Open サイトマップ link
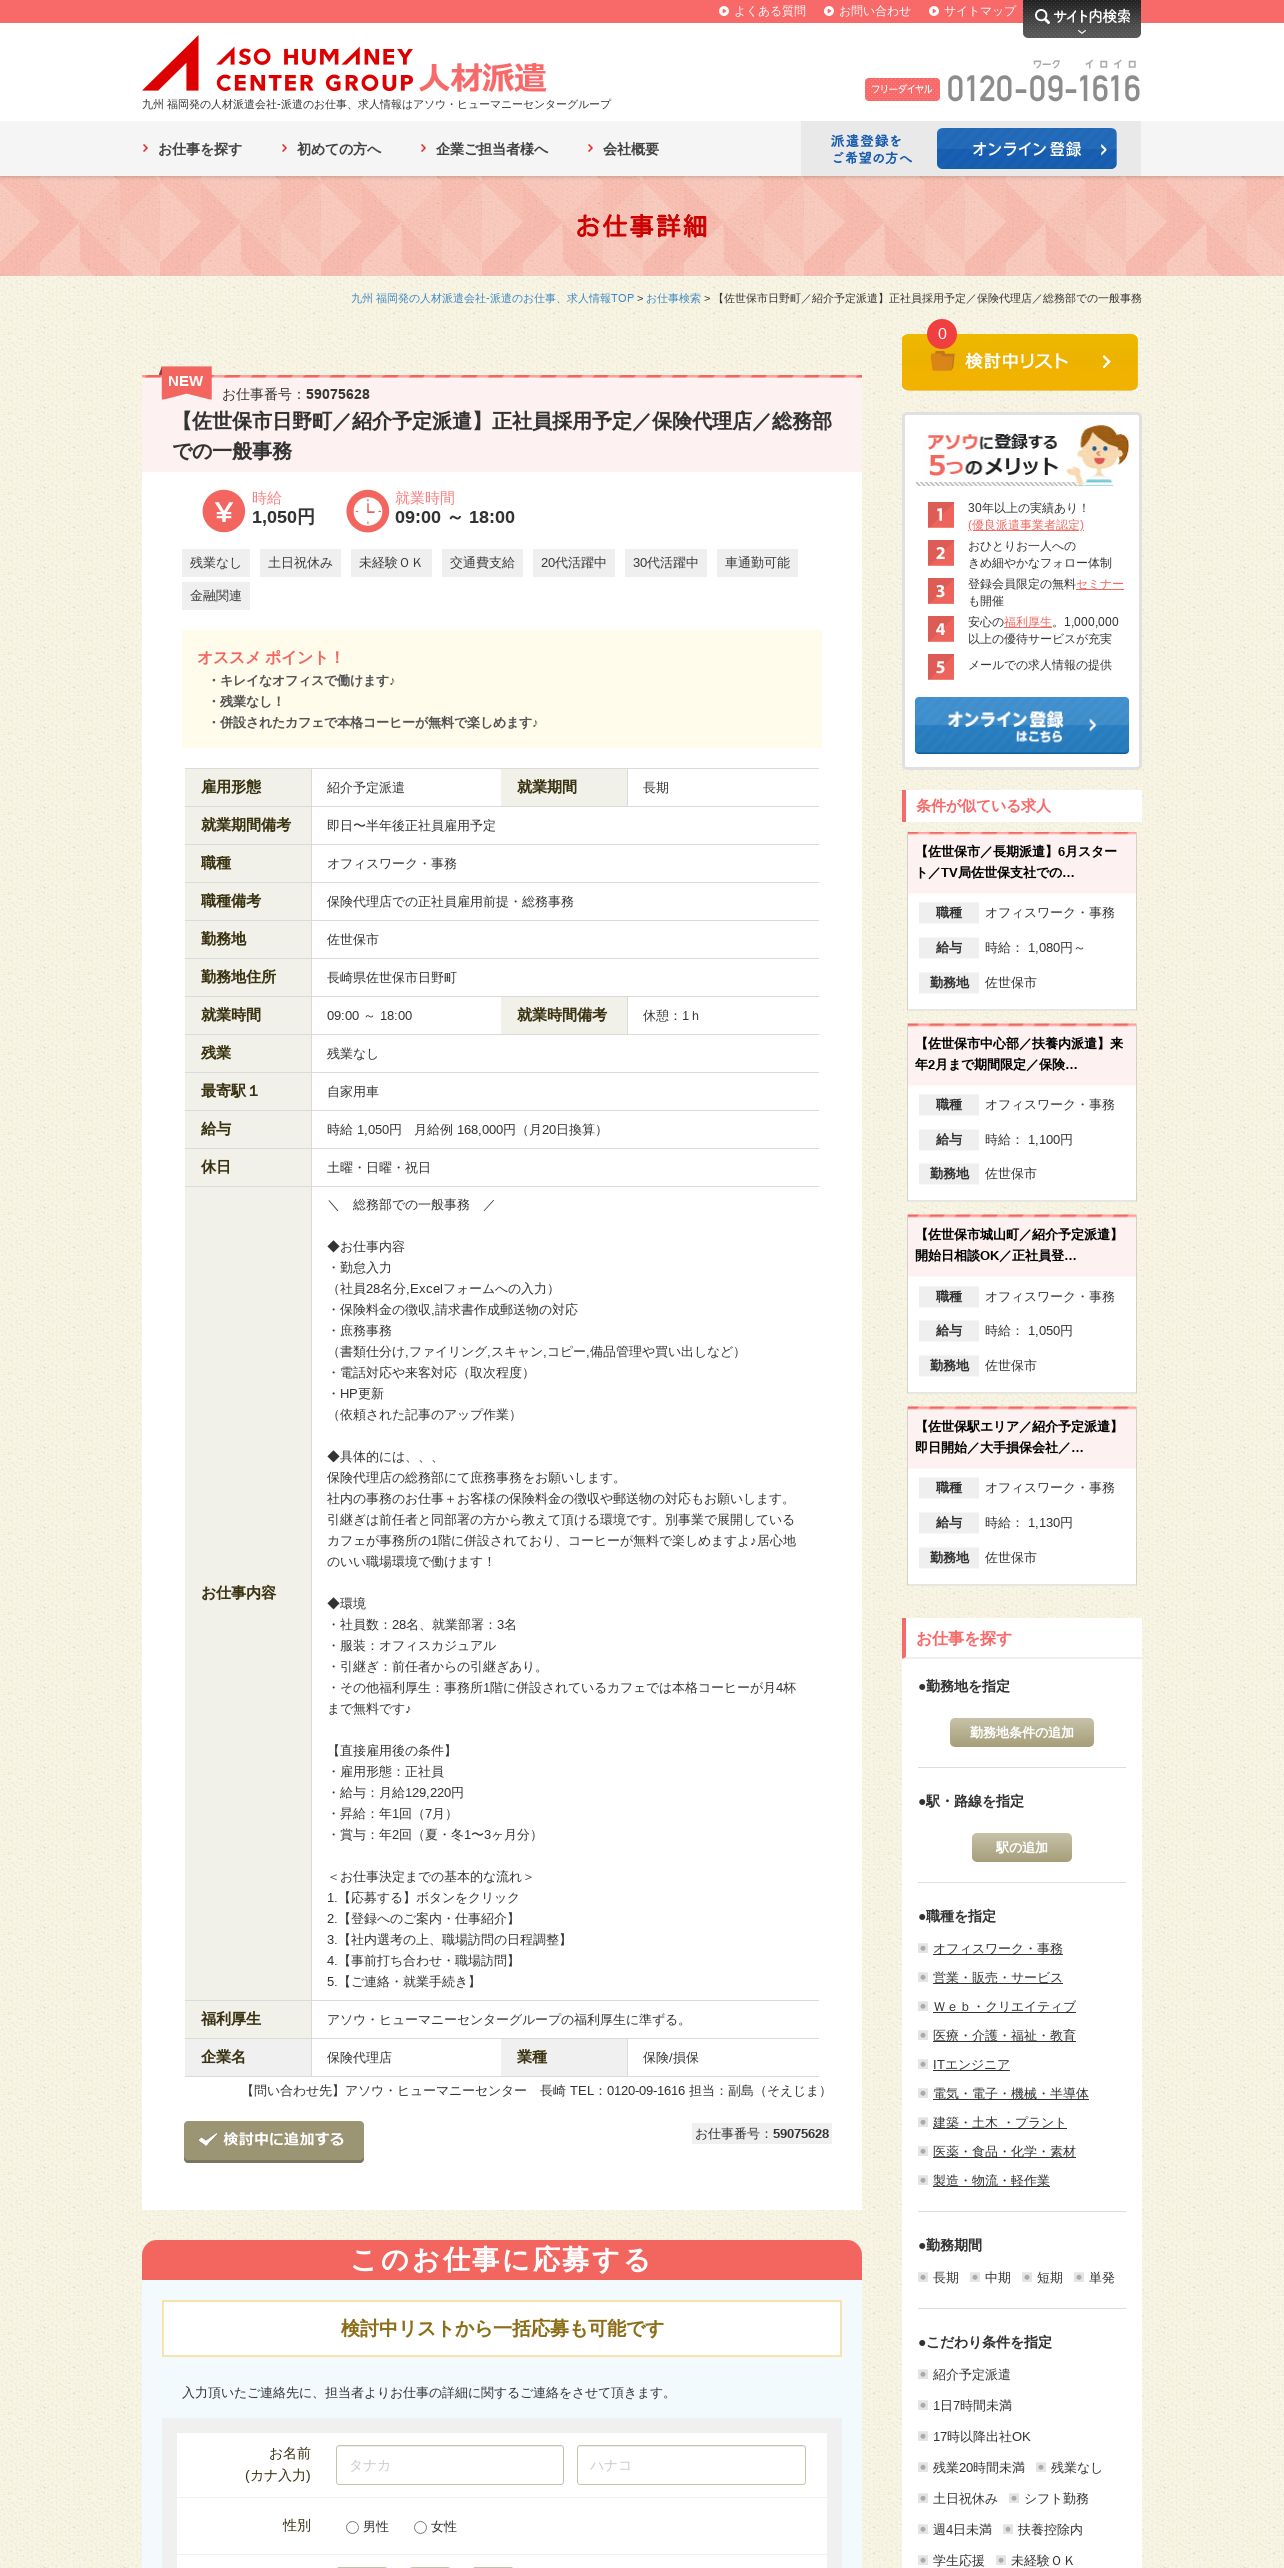Screen dimensions: 1284x2568 click(x=973, y=11)
